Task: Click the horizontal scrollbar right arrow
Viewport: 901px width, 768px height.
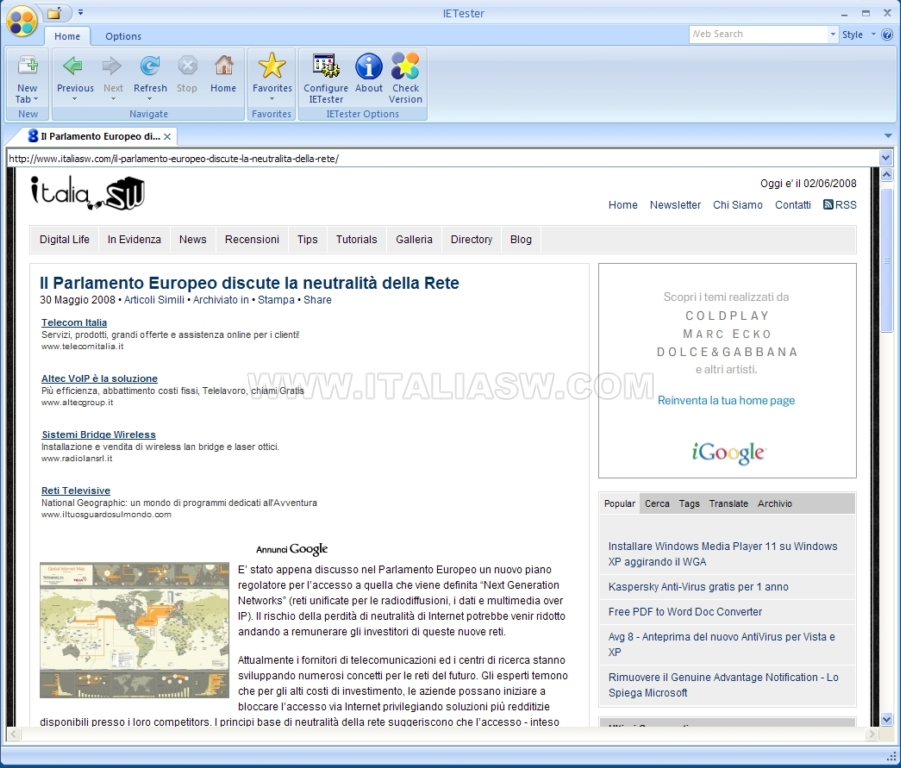Action: click(x=872, y=734)
